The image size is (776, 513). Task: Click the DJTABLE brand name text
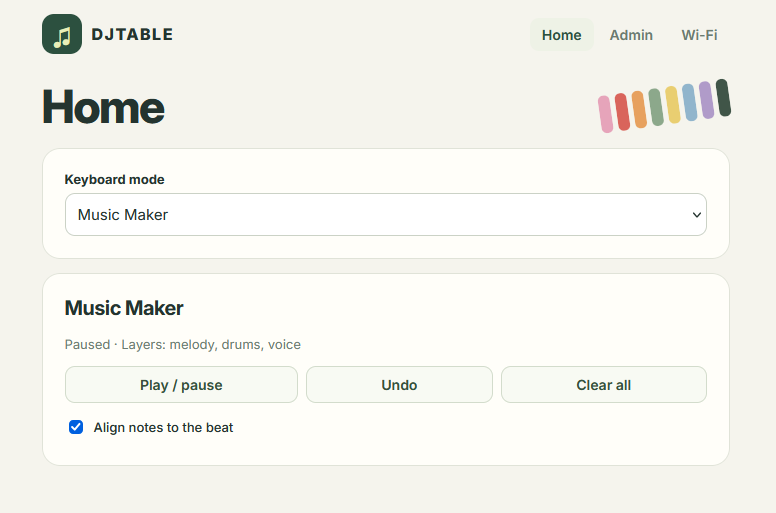click(132, 34)
